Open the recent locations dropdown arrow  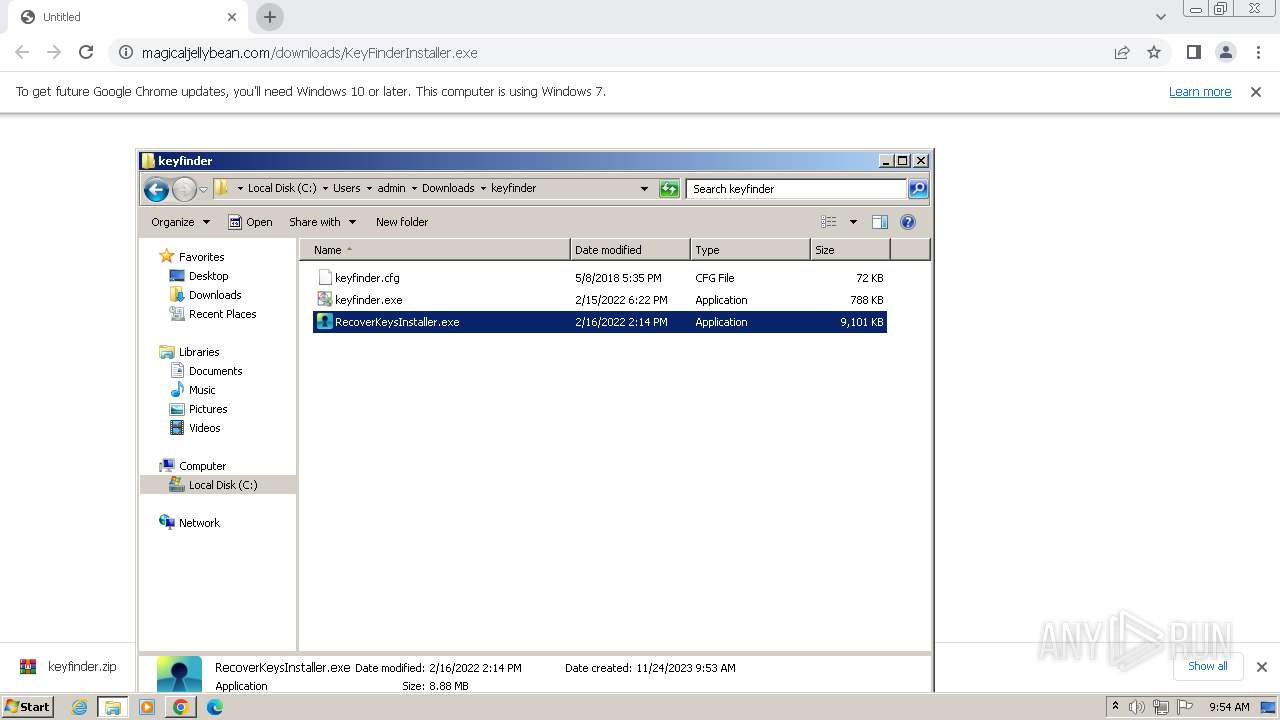point(203,189)
